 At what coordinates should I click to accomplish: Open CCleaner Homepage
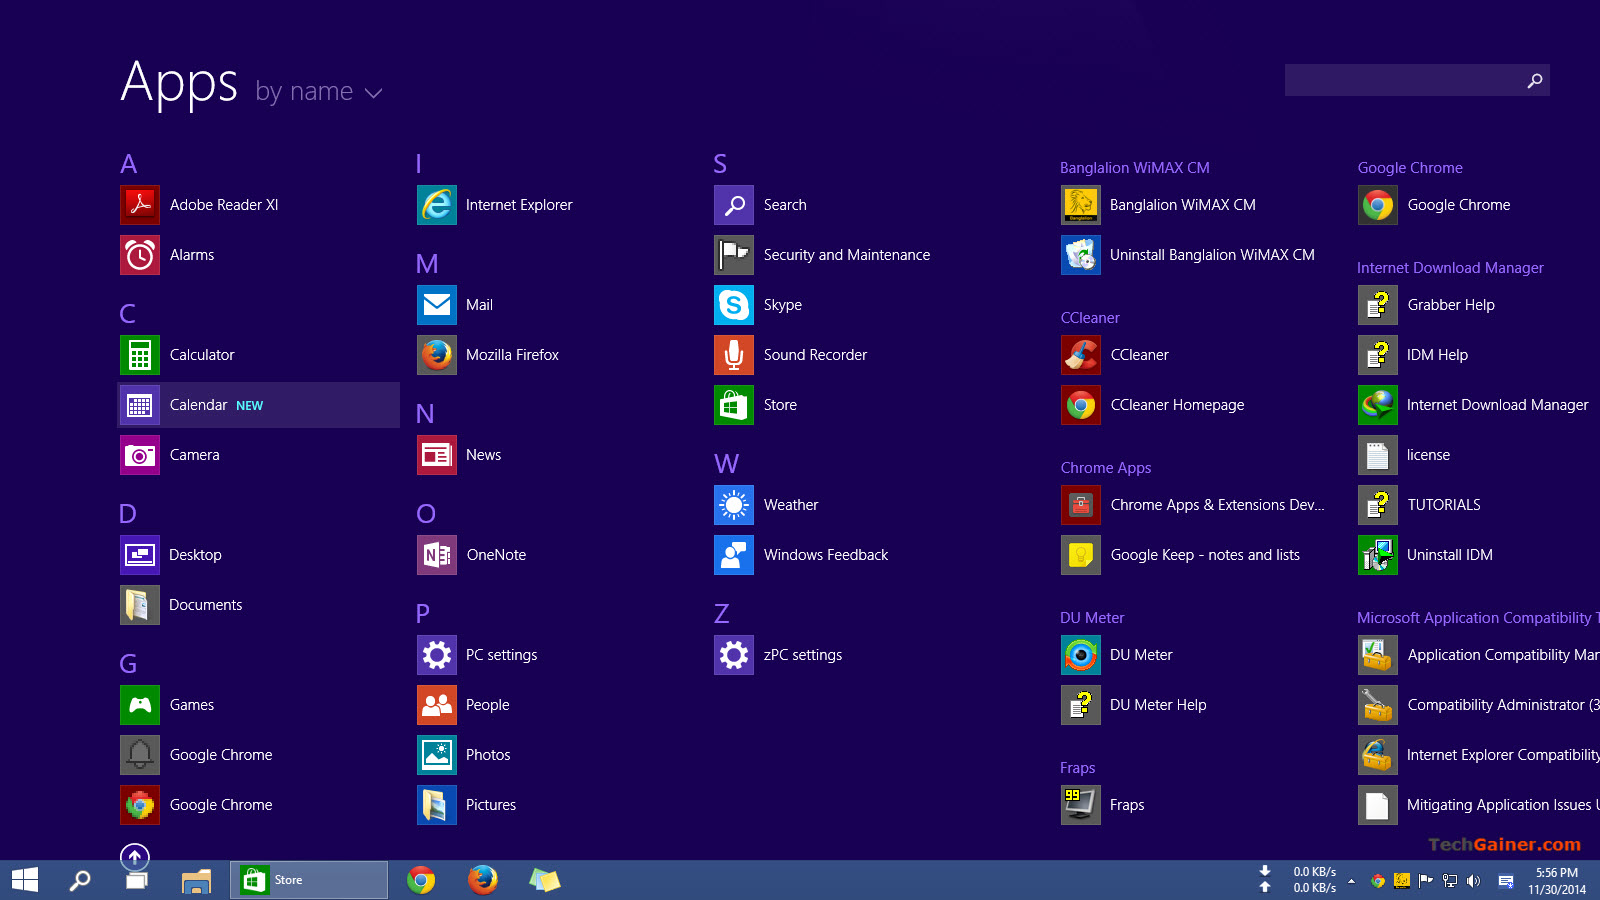[1176, 405]
